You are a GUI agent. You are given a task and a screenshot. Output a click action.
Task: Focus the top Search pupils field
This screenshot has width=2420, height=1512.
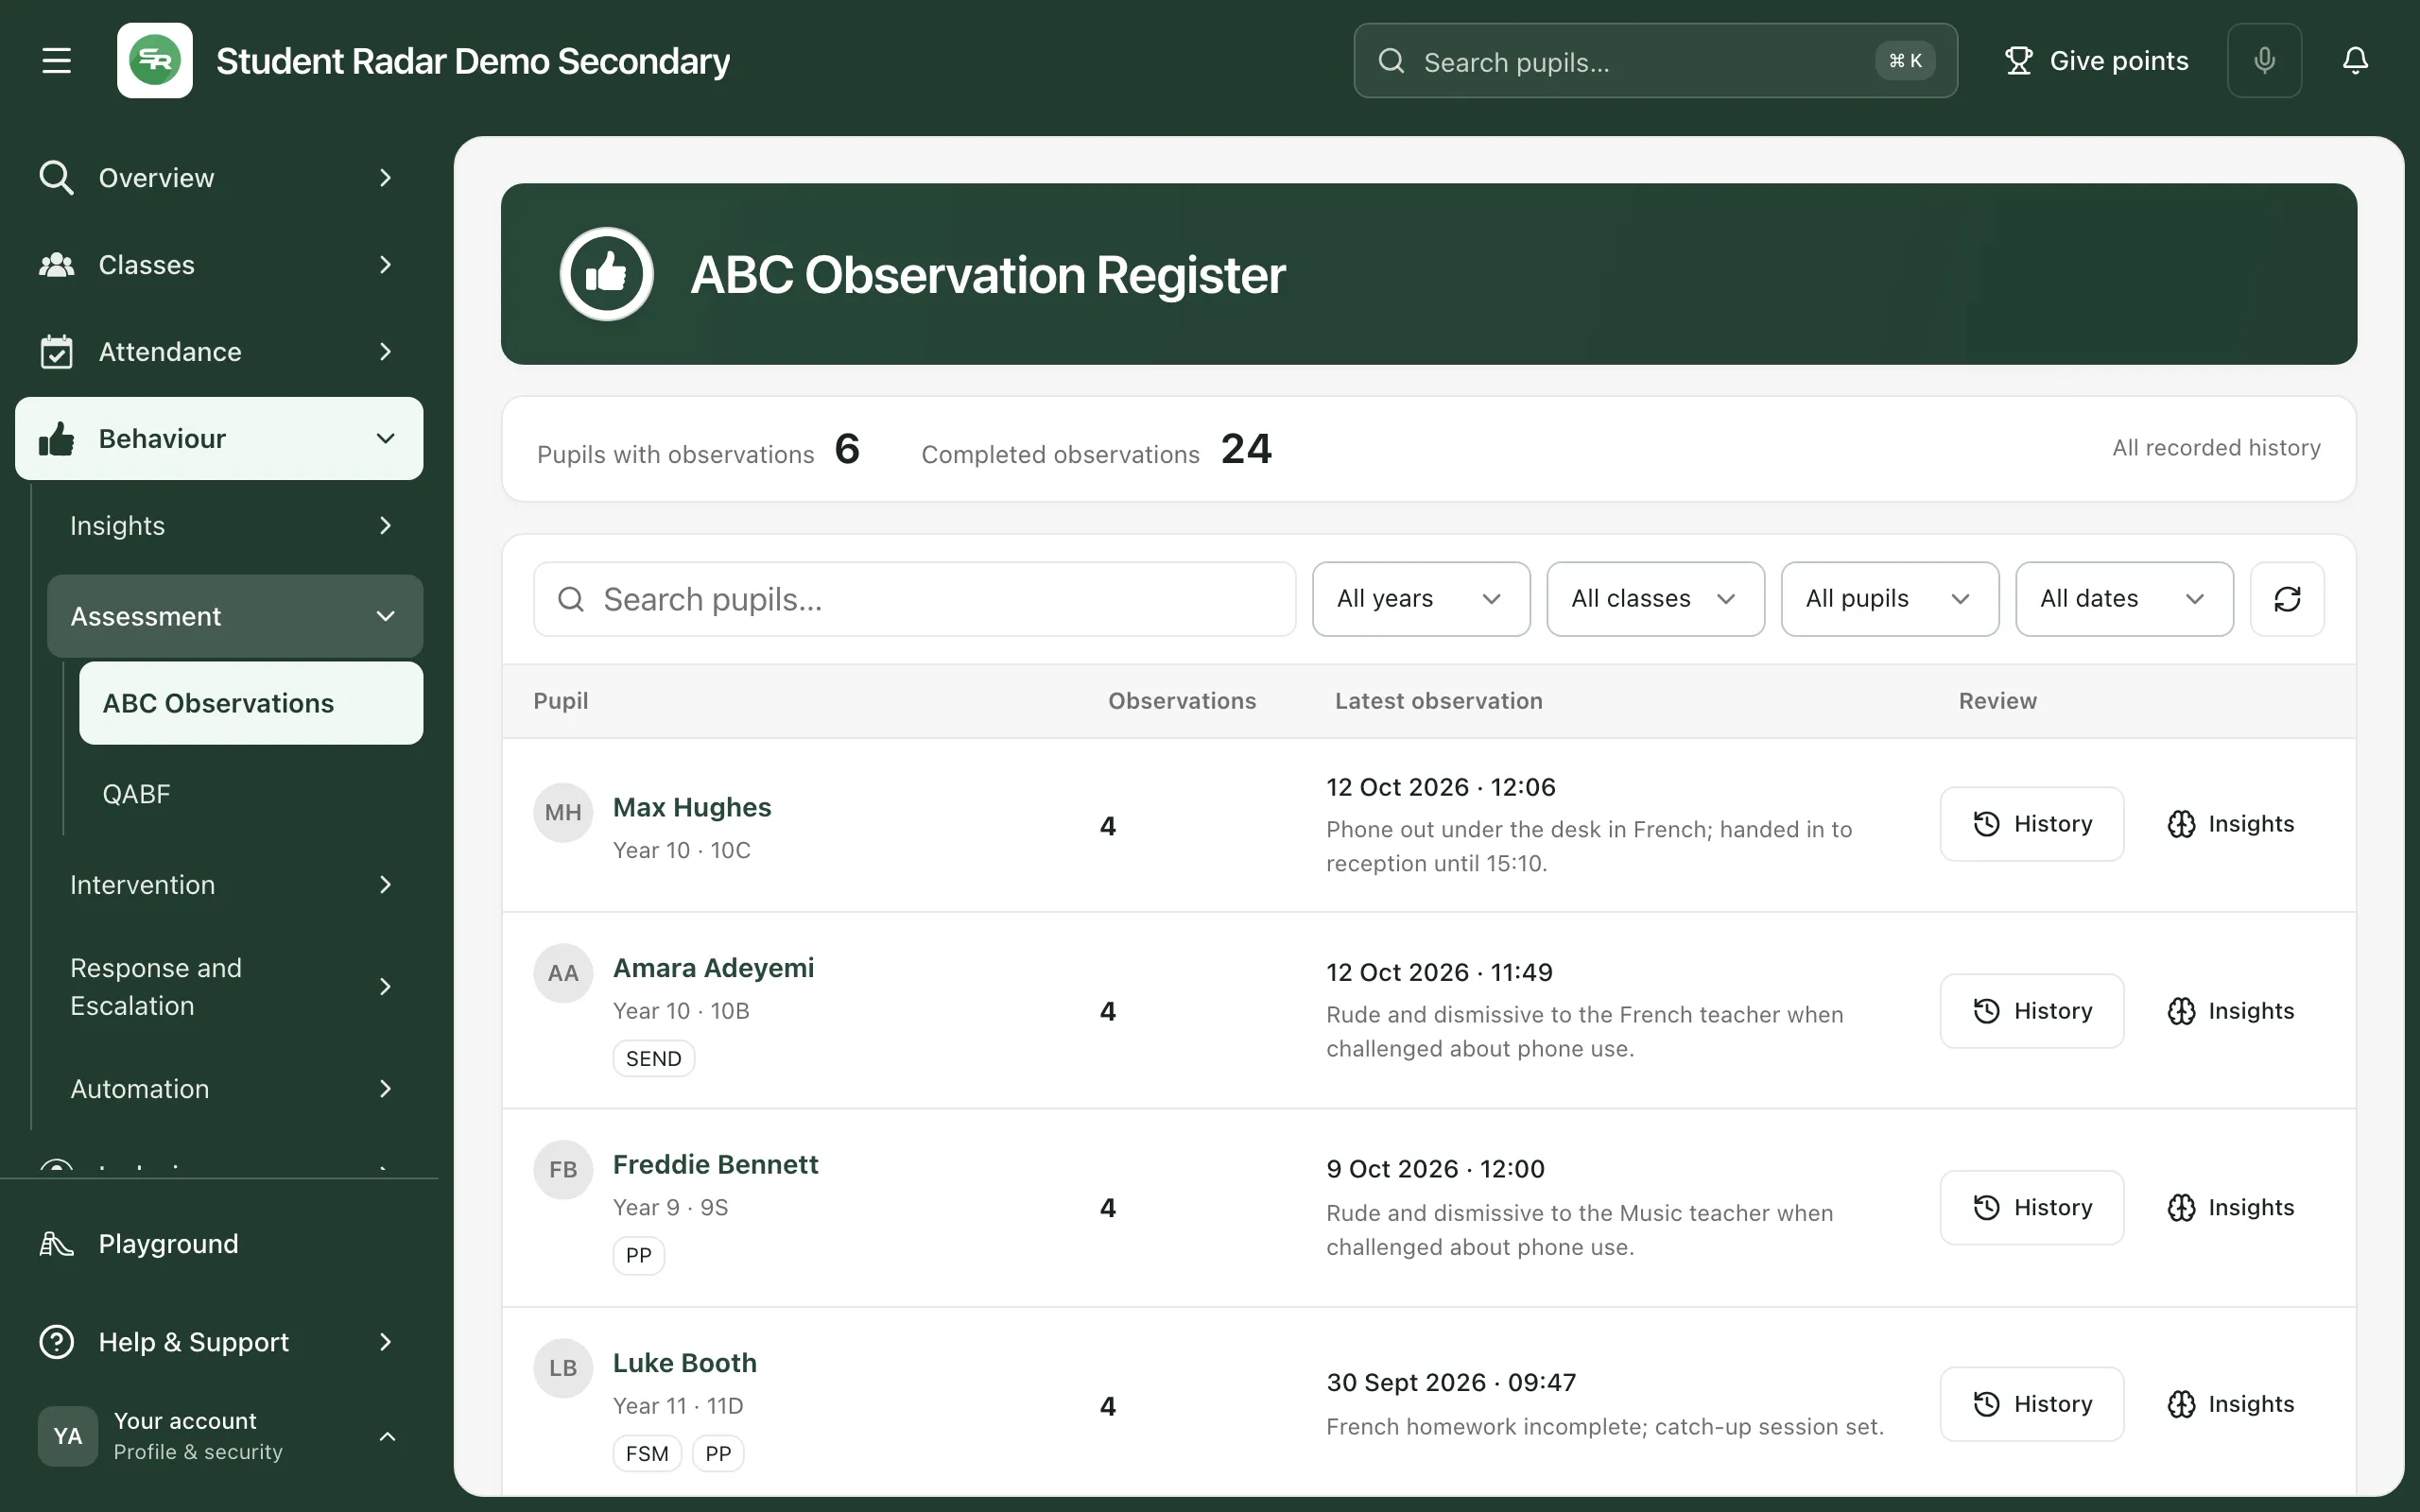coord(1655,61)
